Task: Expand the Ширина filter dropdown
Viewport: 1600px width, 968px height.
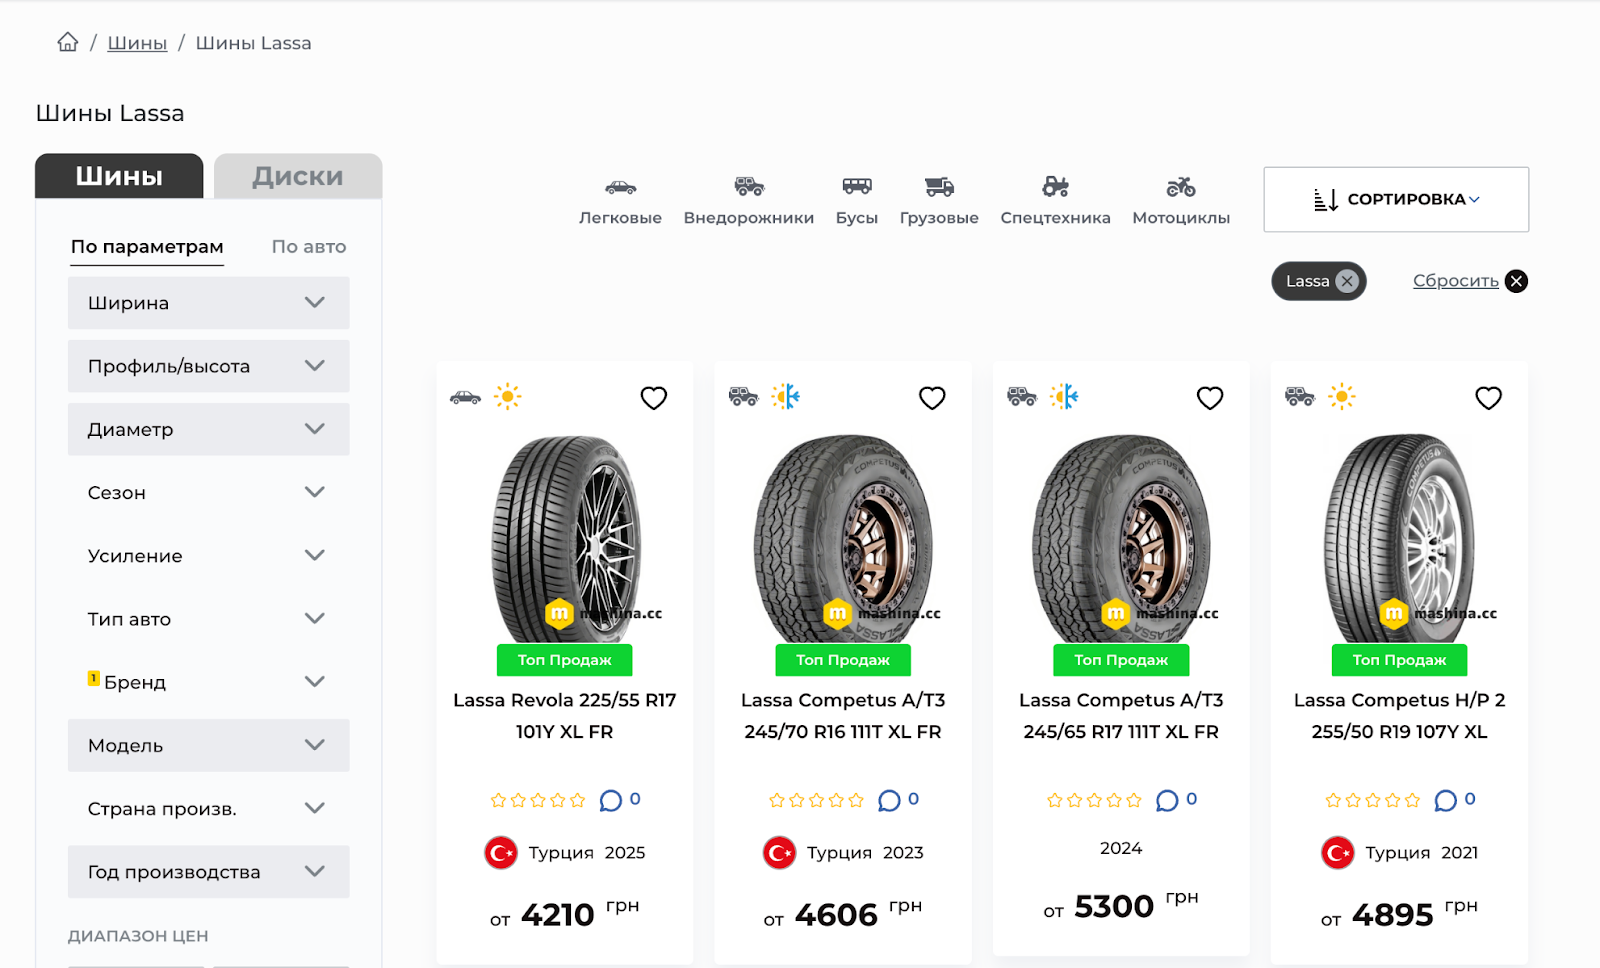Action: (208, 303)
